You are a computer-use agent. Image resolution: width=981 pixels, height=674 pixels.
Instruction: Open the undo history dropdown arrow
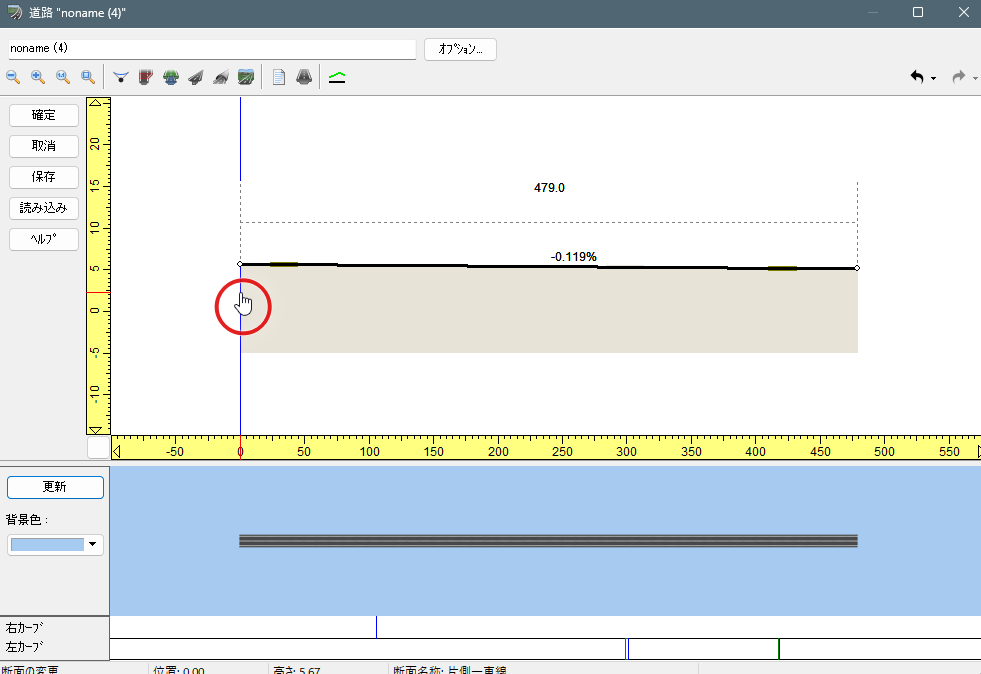pyautogui.click(x=933, y=78)
